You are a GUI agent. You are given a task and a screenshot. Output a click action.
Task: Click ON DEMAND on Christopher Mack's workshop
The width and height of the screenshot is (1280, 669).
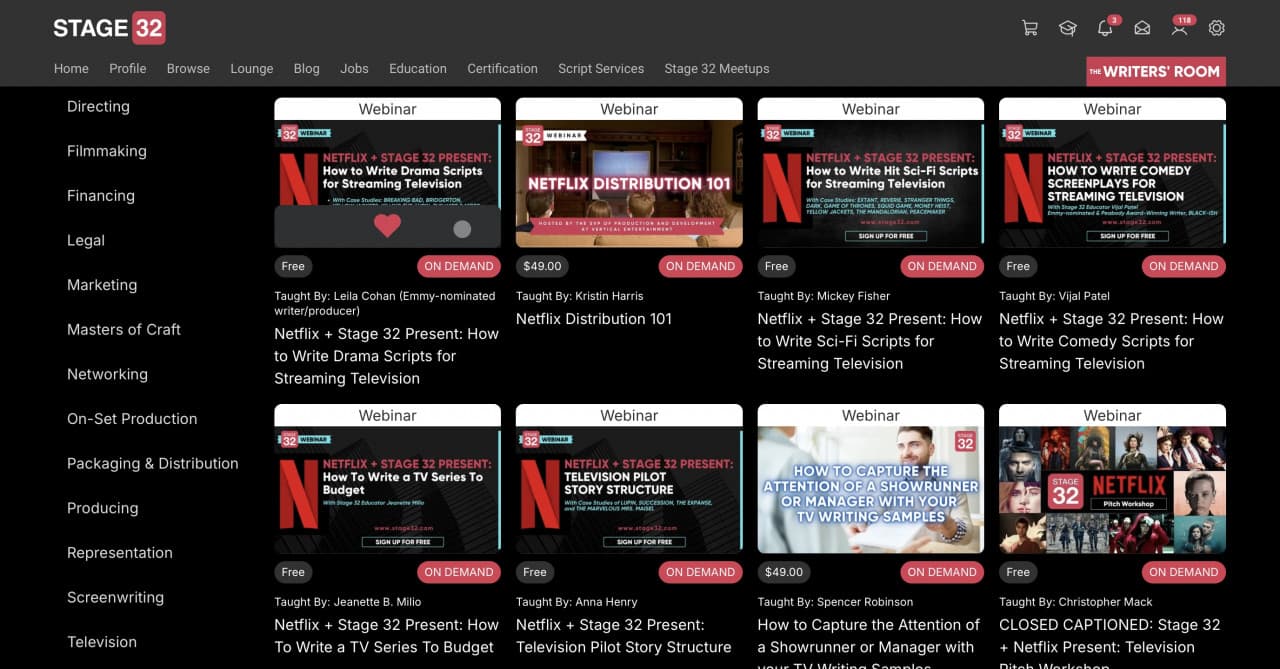pos(1184,572)
